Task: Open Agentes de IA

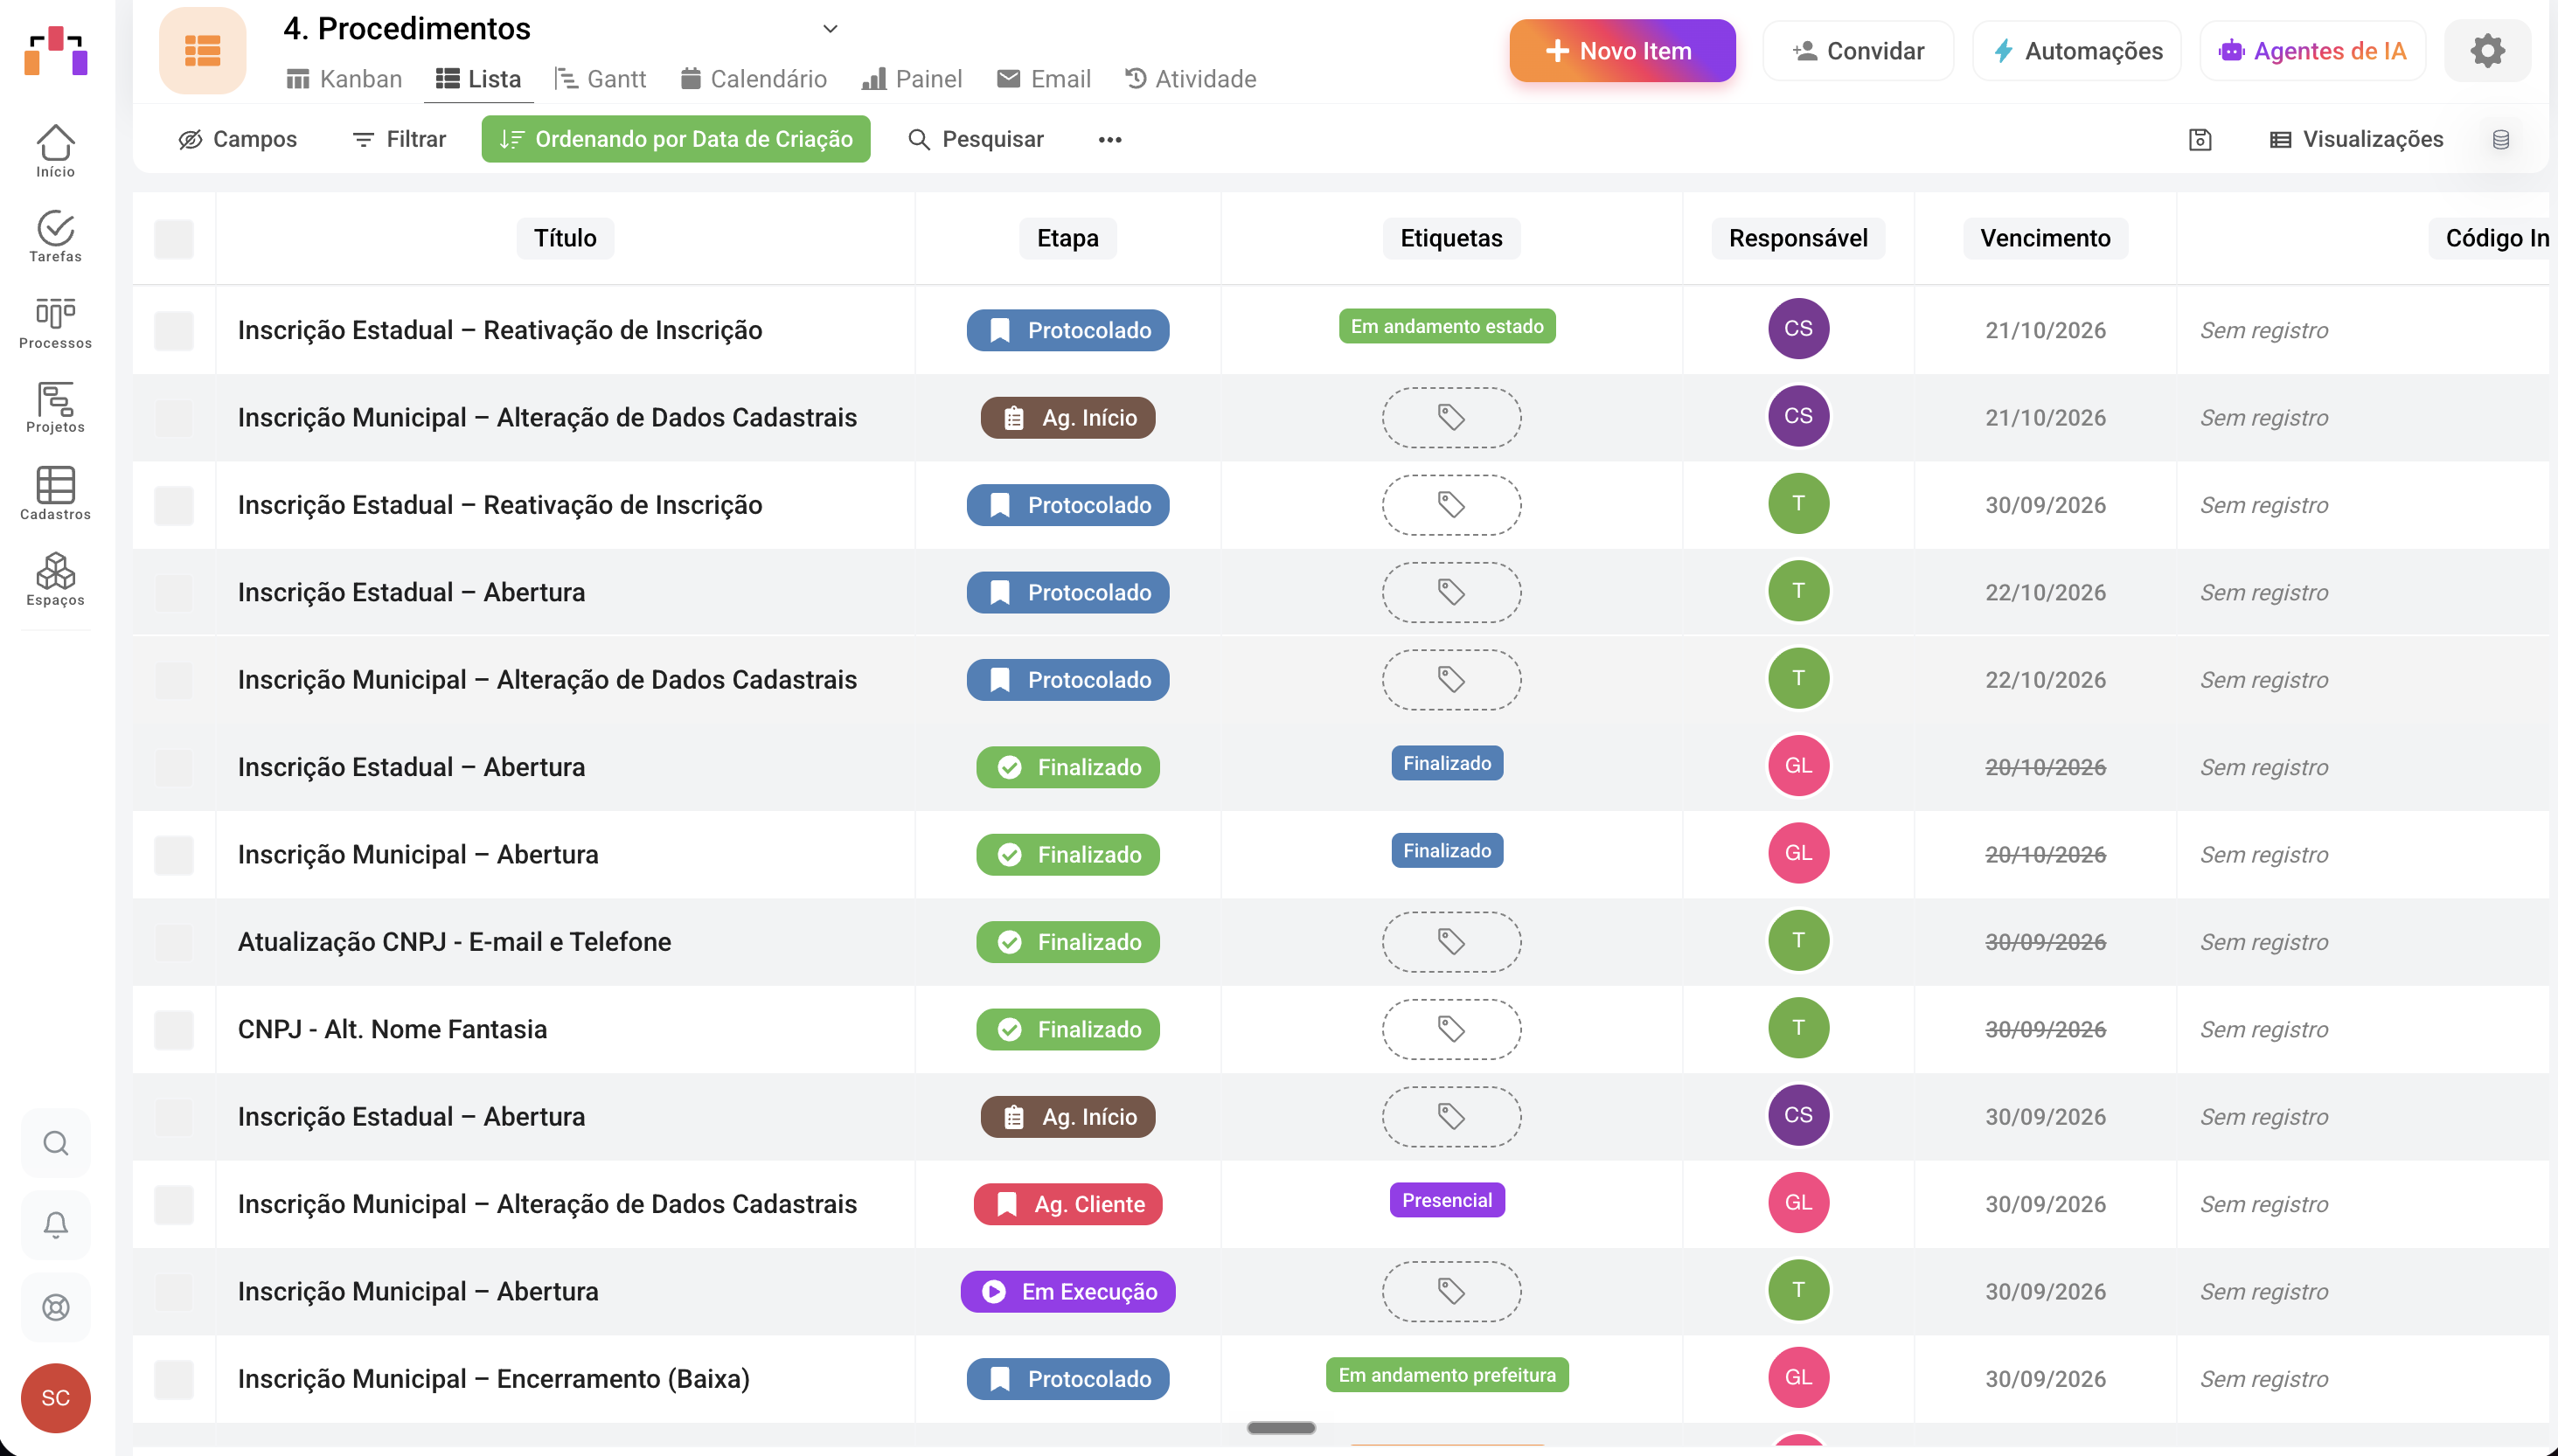Action: tap(2313, 51)
